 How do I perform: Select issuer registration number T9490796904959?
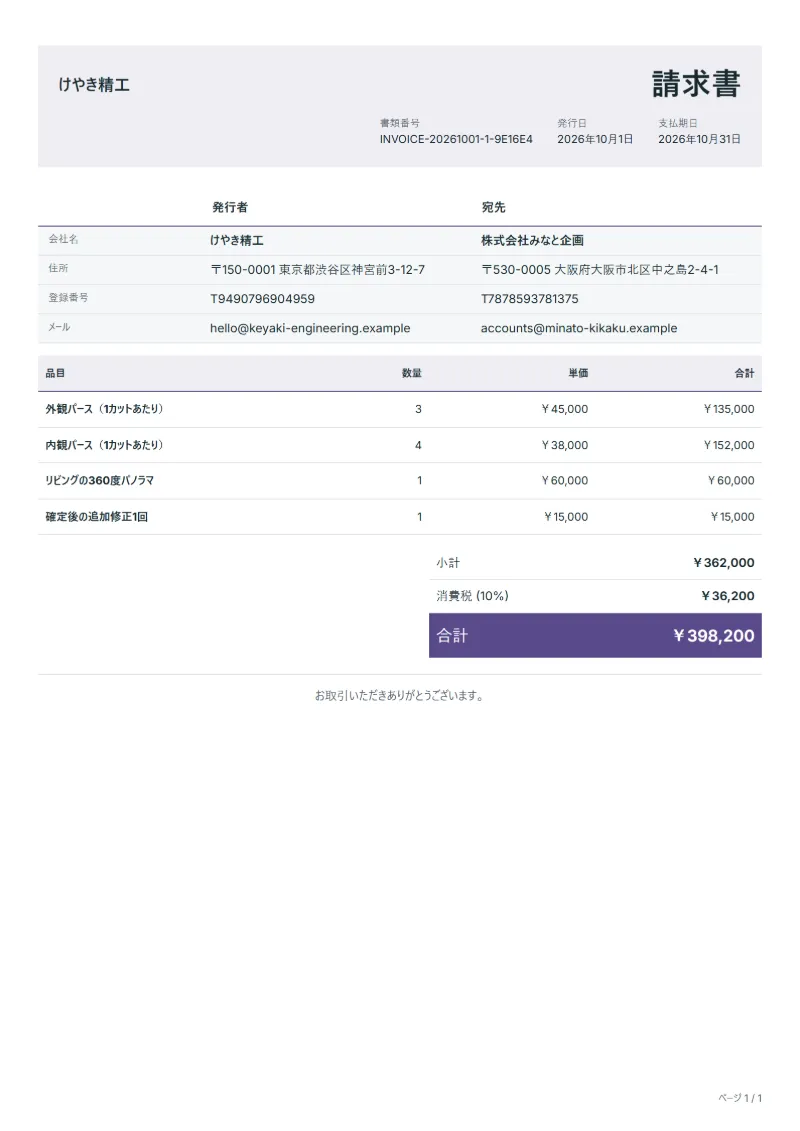(263, 299)
